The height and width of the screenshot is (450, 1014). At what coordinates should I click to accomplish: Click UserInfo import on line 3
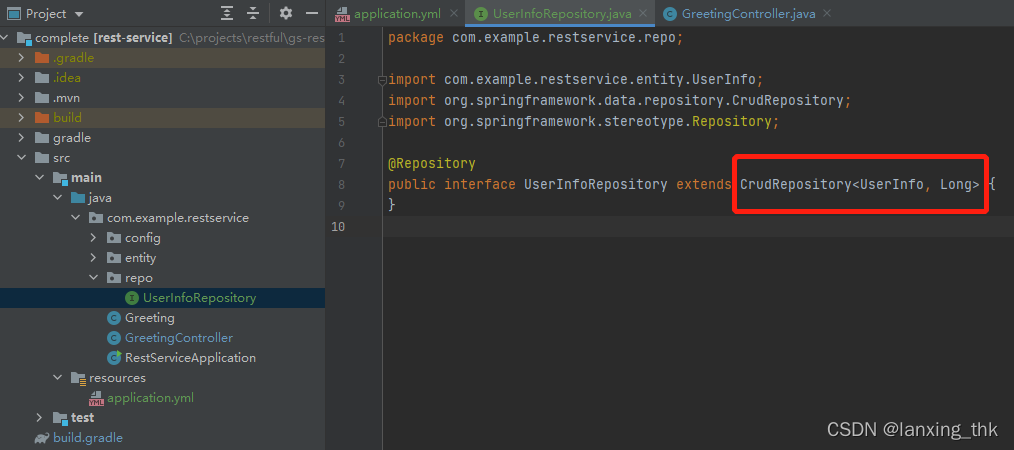724,80
